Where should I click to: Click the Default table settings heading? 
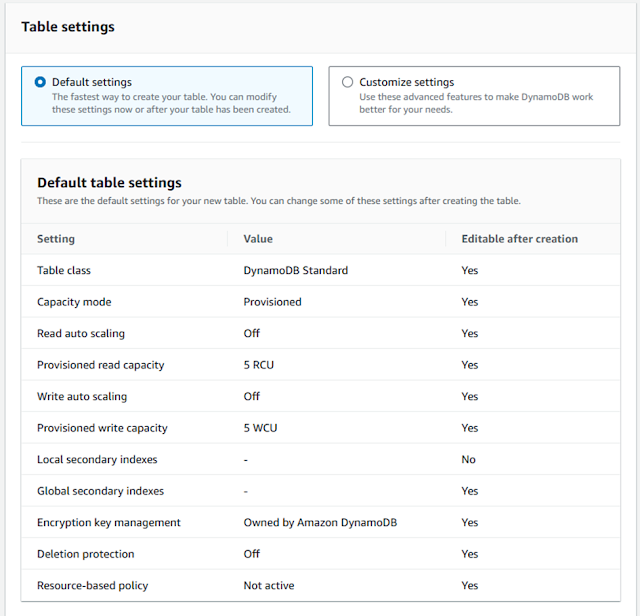tap(109, 183)
